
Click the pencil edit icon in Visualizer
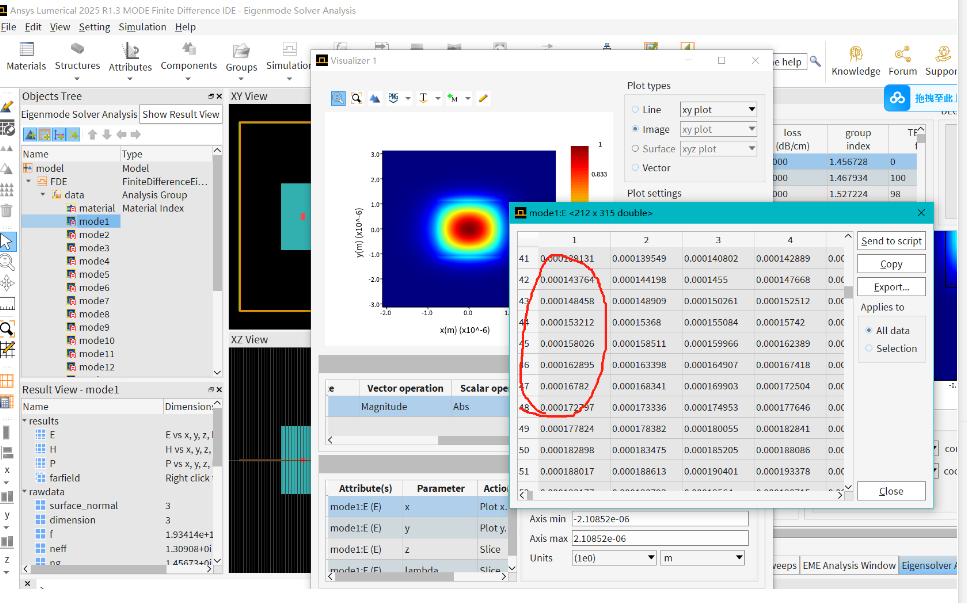tap(483, 98)
